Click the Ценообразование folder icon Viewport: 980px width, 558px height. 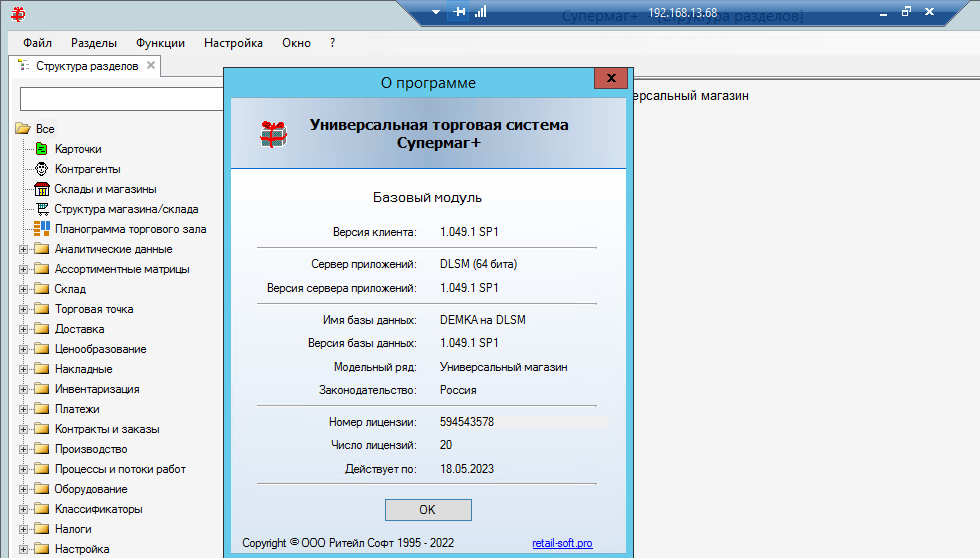42,349
